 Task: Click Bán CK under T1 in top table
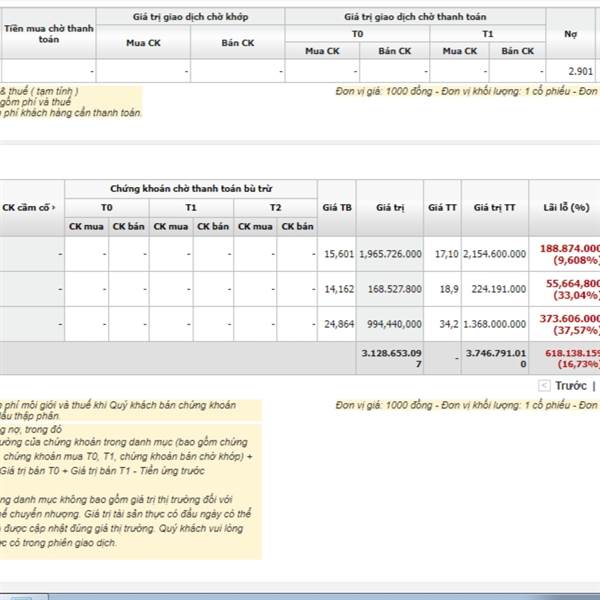pyautogui.click(x=518, y=50)
